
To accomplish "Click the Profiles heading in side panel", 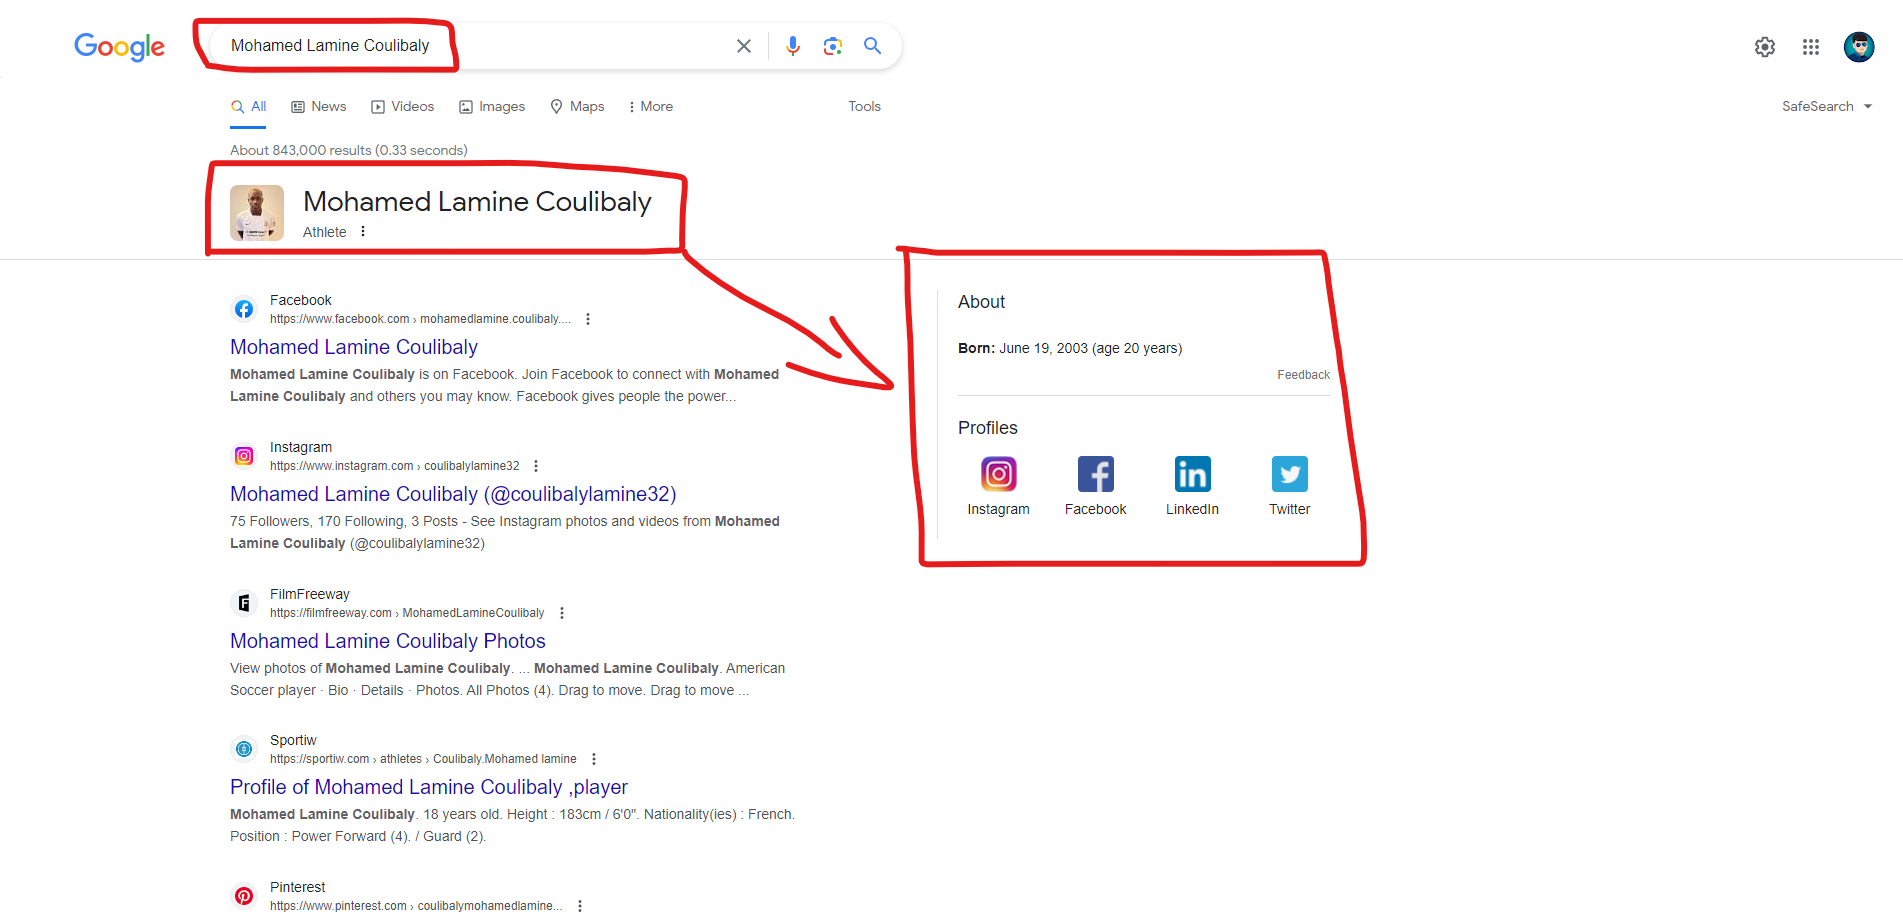I will [988, 428].
